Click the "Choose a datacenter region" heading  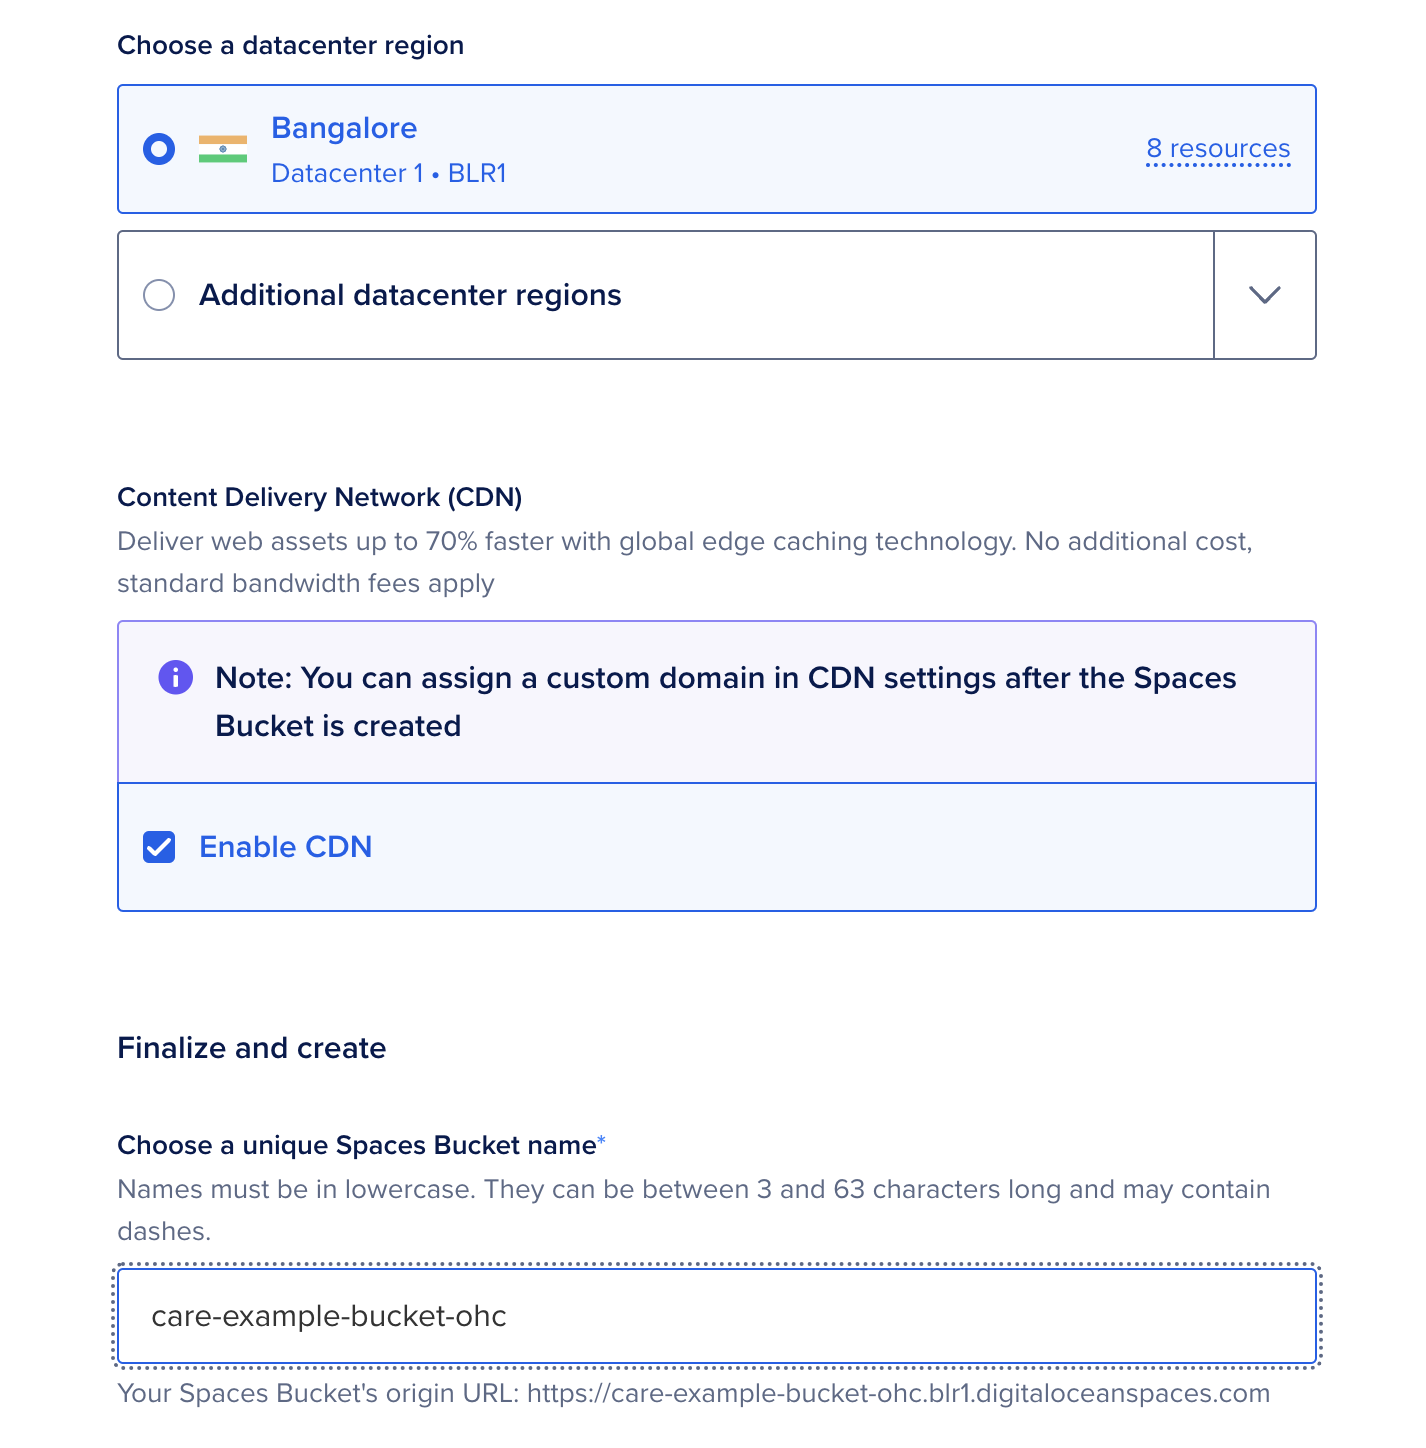(x=291, y=45)
